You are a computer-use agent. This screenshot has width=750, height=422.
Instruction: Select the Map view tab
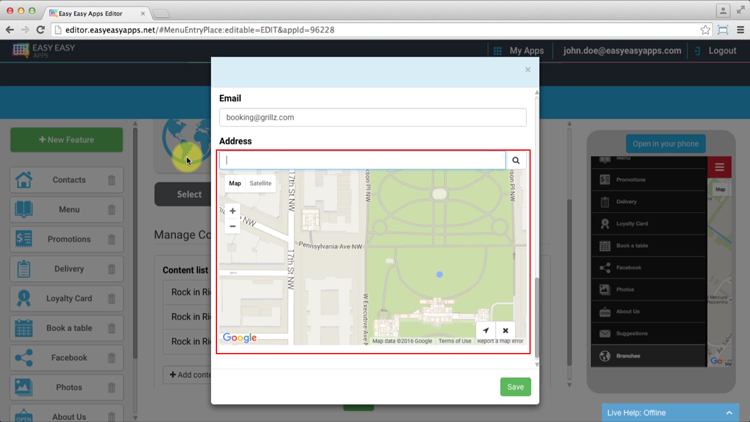click(x=235, y=183)
